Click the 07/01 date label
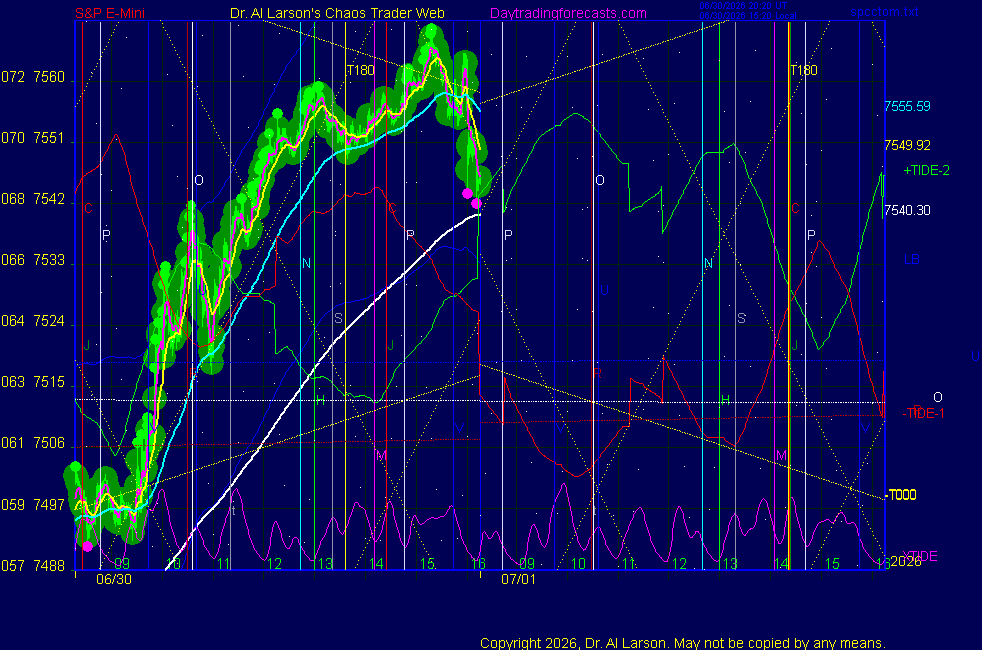Image resolution: width=982 pixels, height=650 pixels. click(519, 579)
